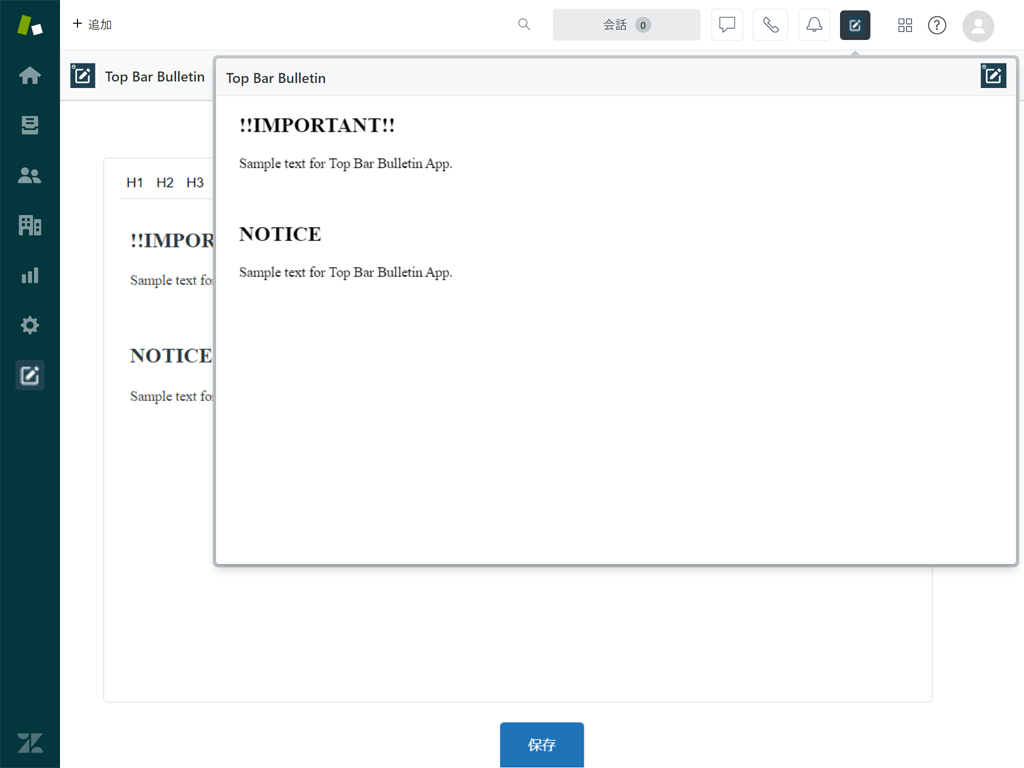The height and width of the screenshot is (768, 1024).
Task: Open search with the magnifier icon
Action: click(524, 25)
